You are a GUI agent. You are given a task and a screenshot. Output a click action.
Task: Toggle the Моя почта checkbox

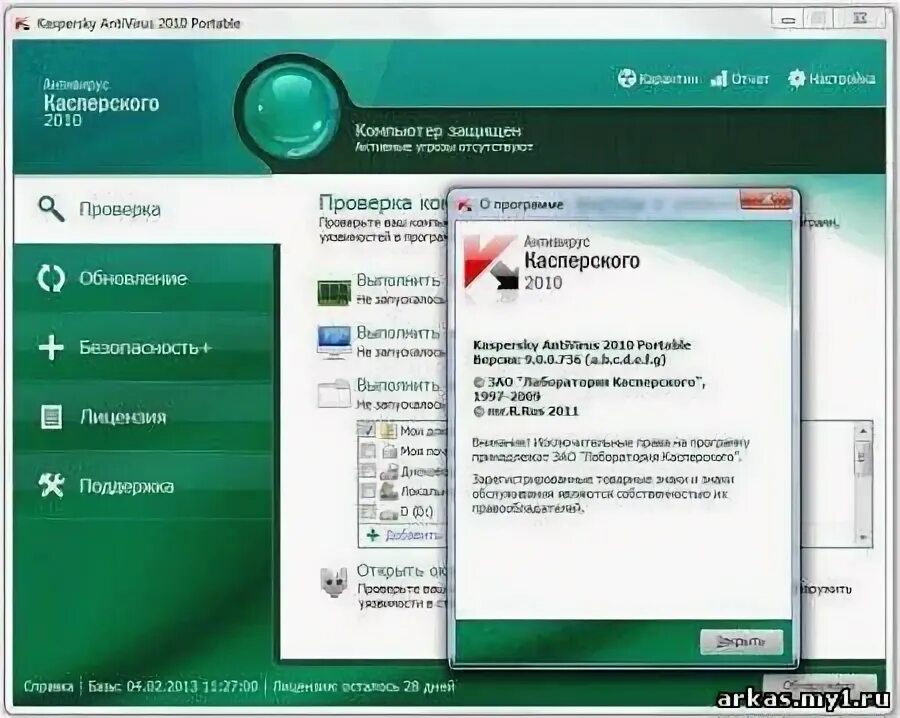click(x=367, y=451)
